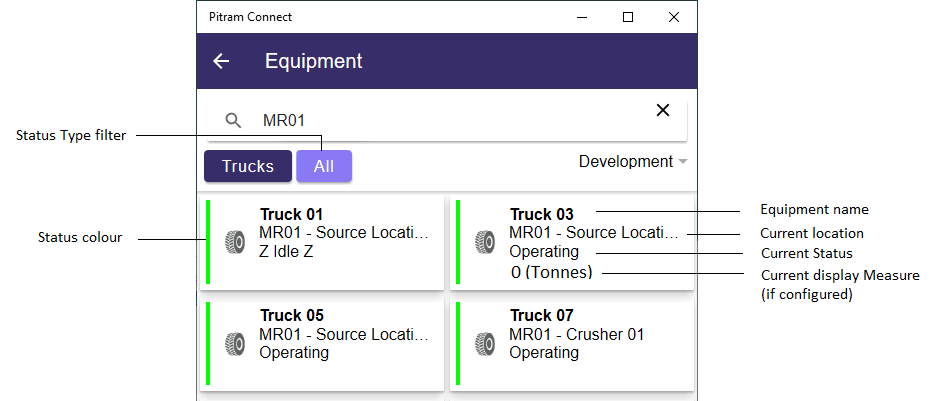Click the 0 (Tonnes) measure on Truck 03
942x401 pixels.
[552, 272]
